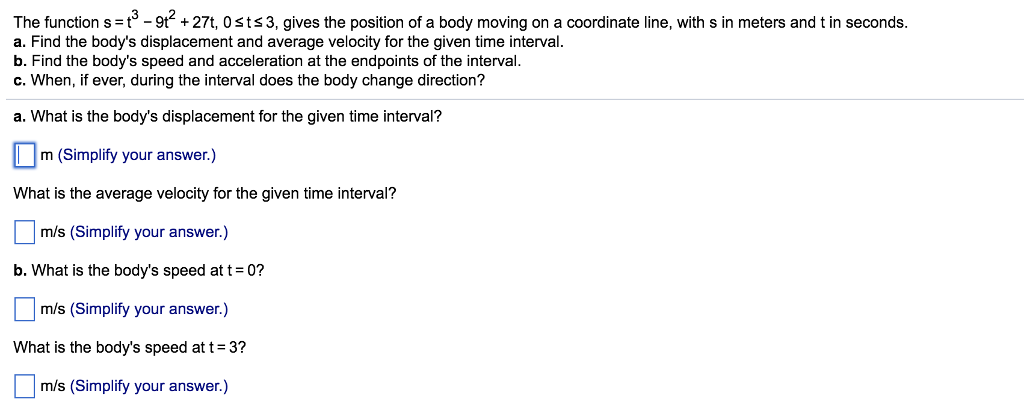Click the 'm' unit label after displacement box
The image size is (1024, 402).
(47, 155)
